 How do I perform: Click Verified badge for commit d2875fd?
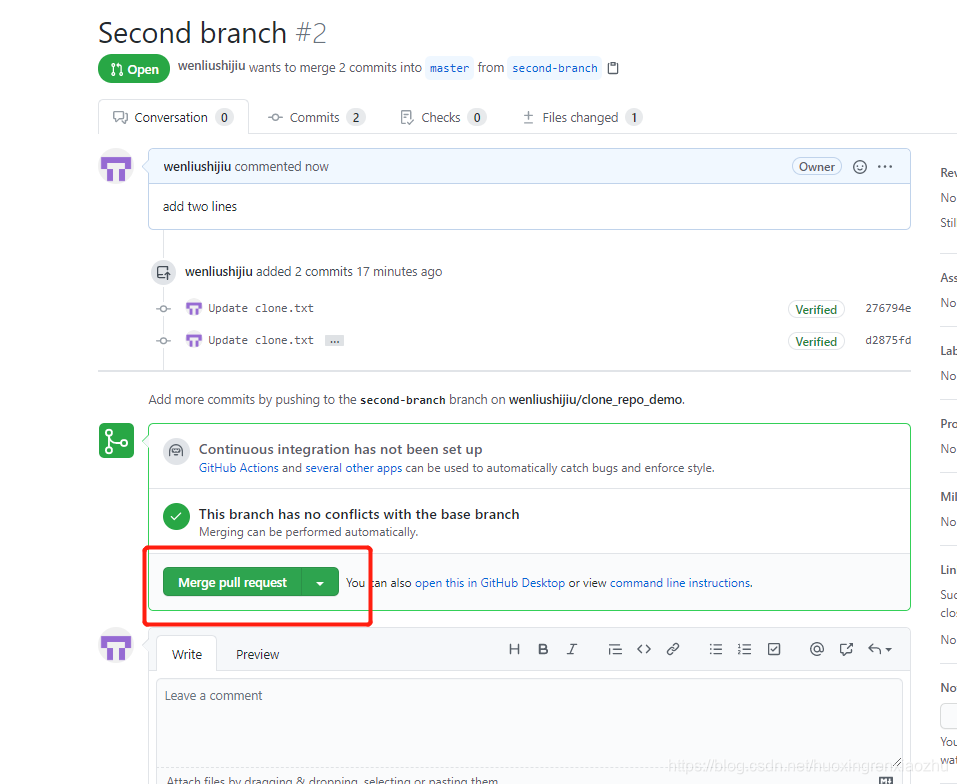click(x=816, y=341)
